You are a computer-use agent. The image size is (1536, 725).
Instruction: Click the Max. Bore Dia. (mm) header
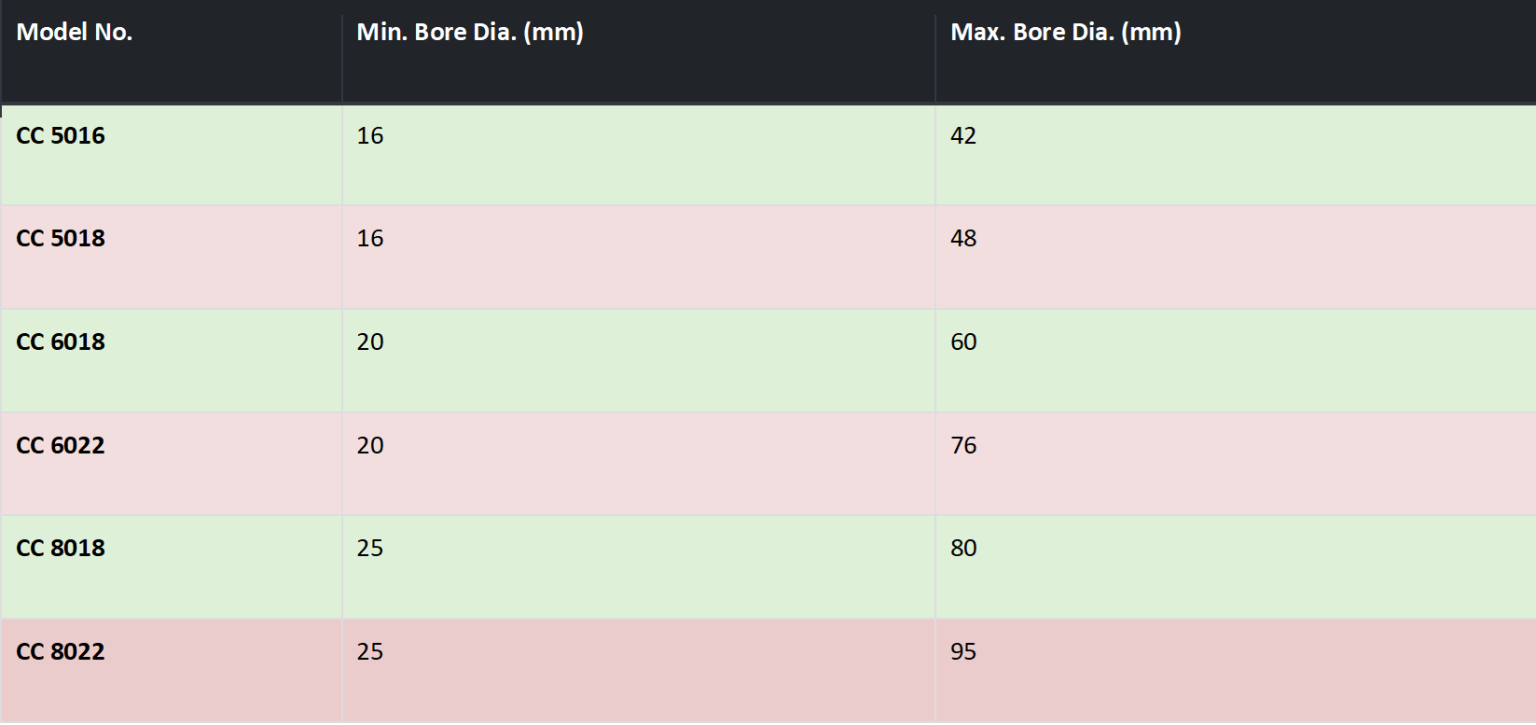pyautogui.click(x=1066, y=33)
